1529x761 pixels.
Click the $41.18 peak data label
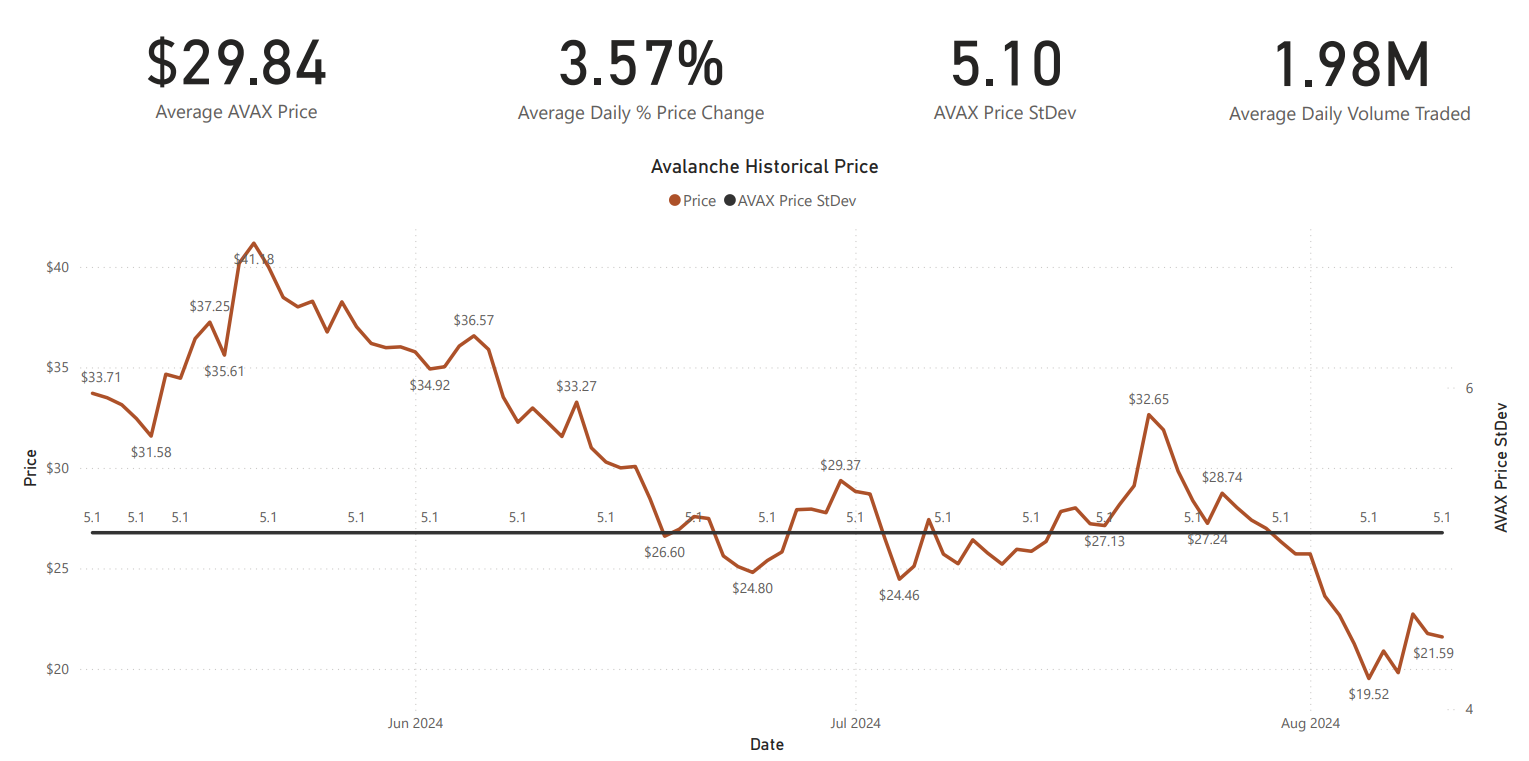(254, 259)
